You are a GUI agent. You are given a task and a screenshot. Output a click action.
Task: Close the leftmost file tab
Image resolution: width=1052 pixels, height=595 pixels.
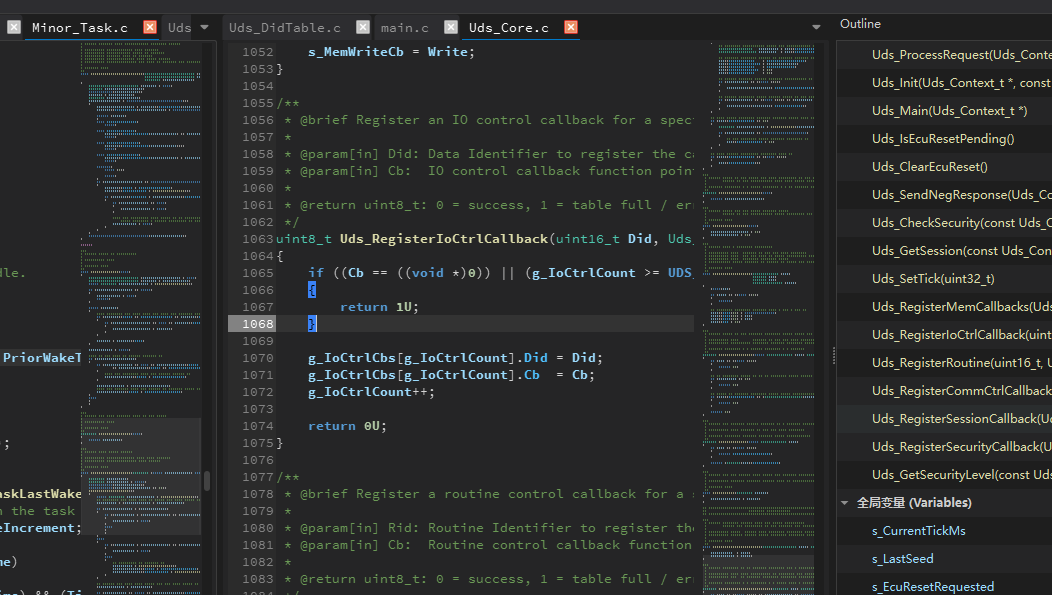(x=13, y=28)
